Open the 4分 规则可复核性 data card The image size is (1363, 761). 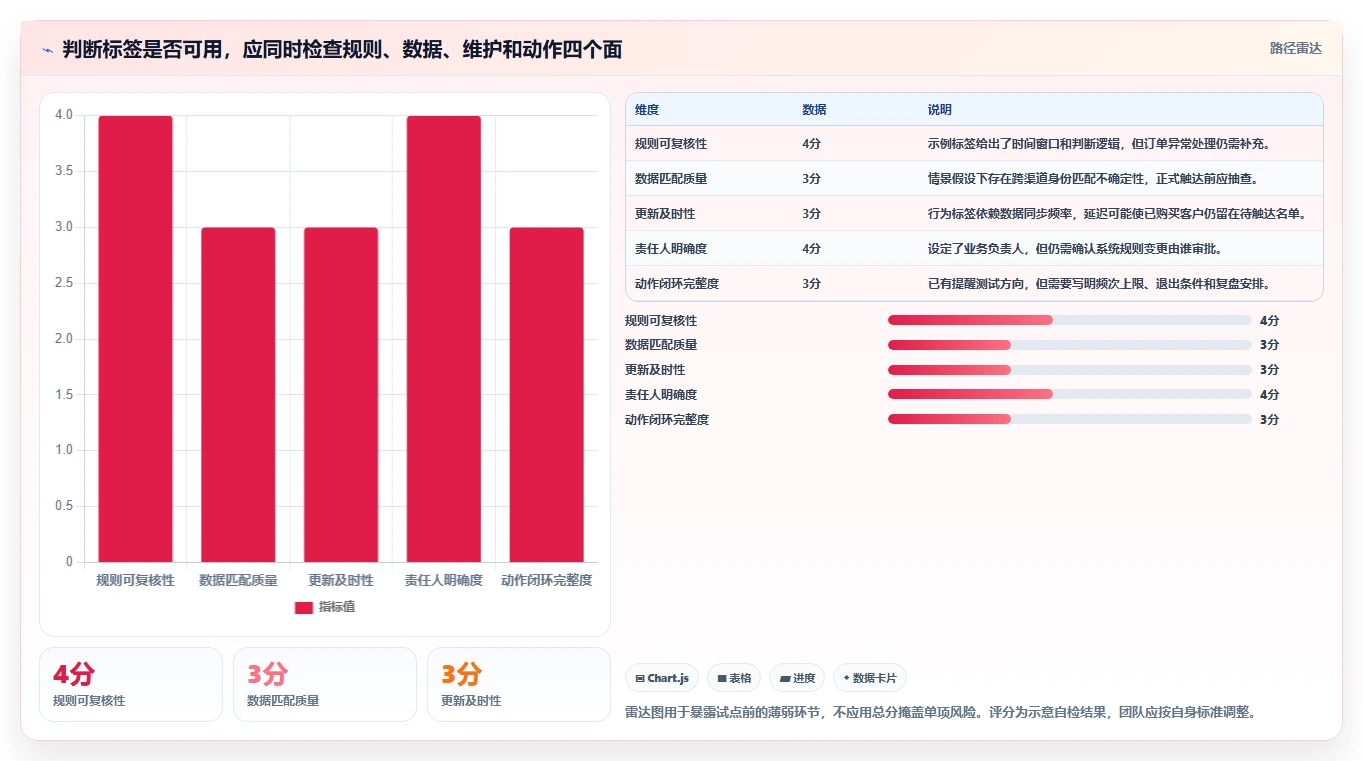131,684
